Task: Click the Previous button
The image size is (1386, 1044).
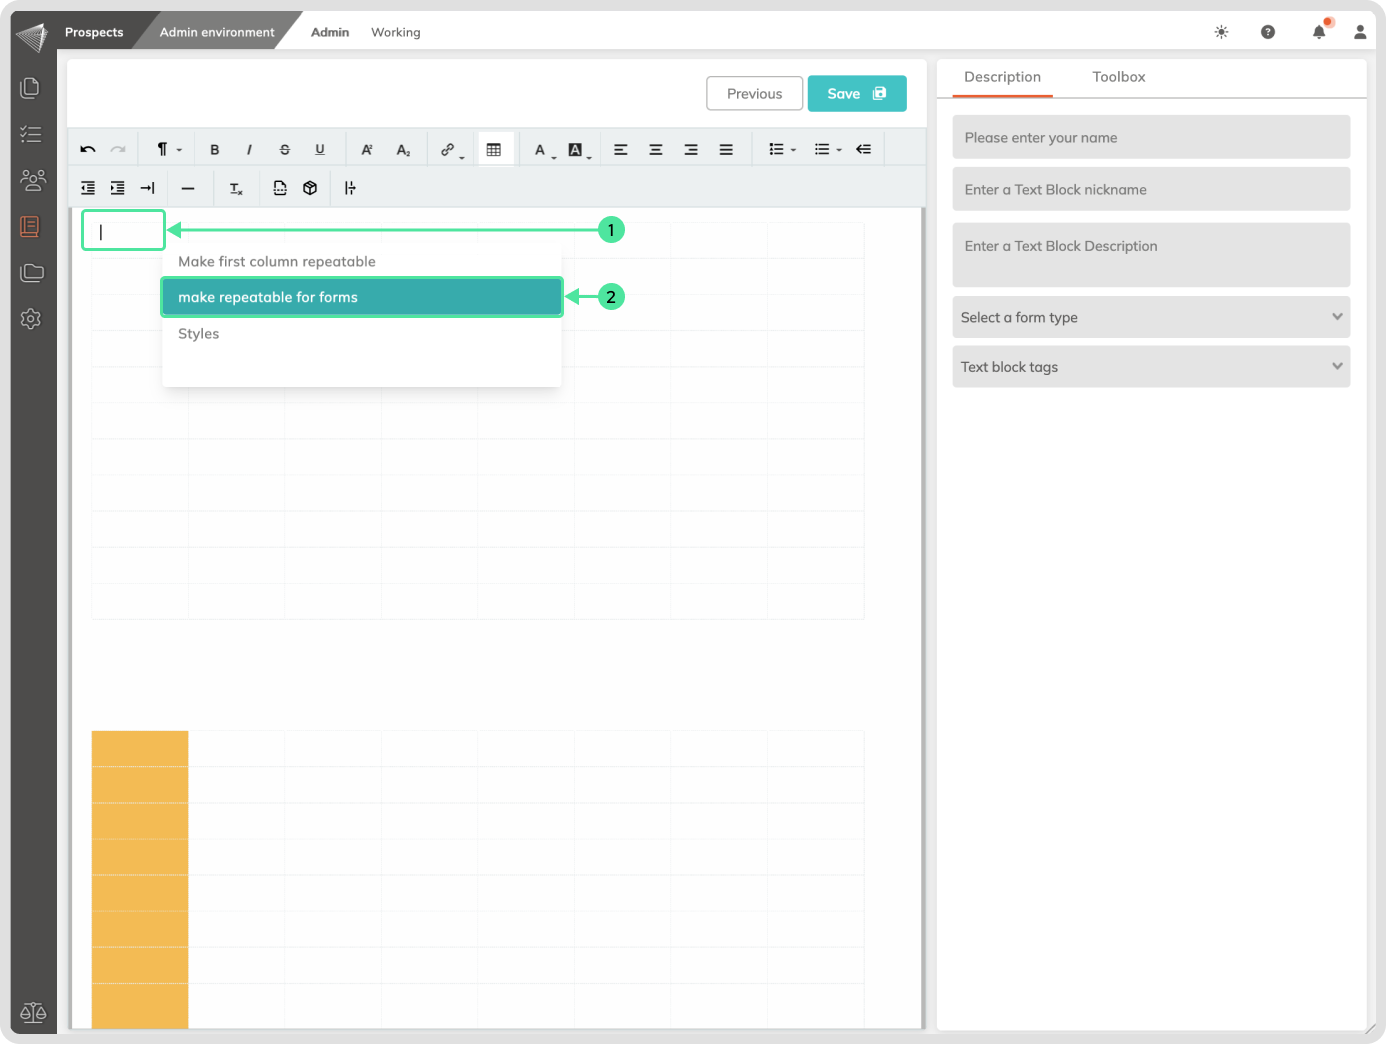Action: point(754,94)
